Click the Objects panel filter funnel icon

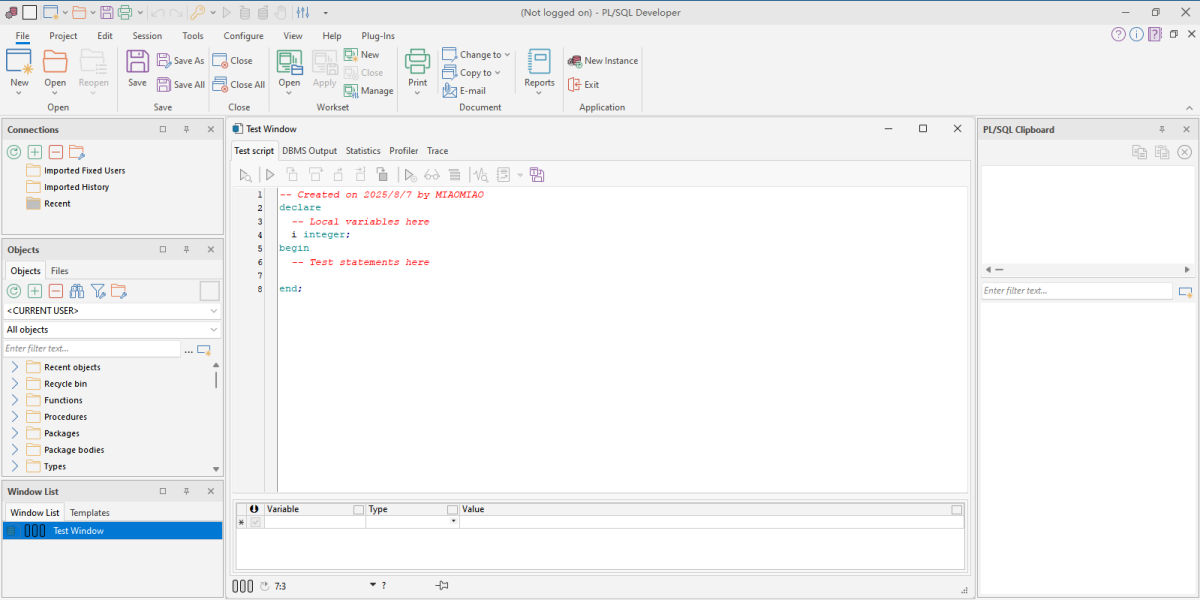[x=98, y=291]
